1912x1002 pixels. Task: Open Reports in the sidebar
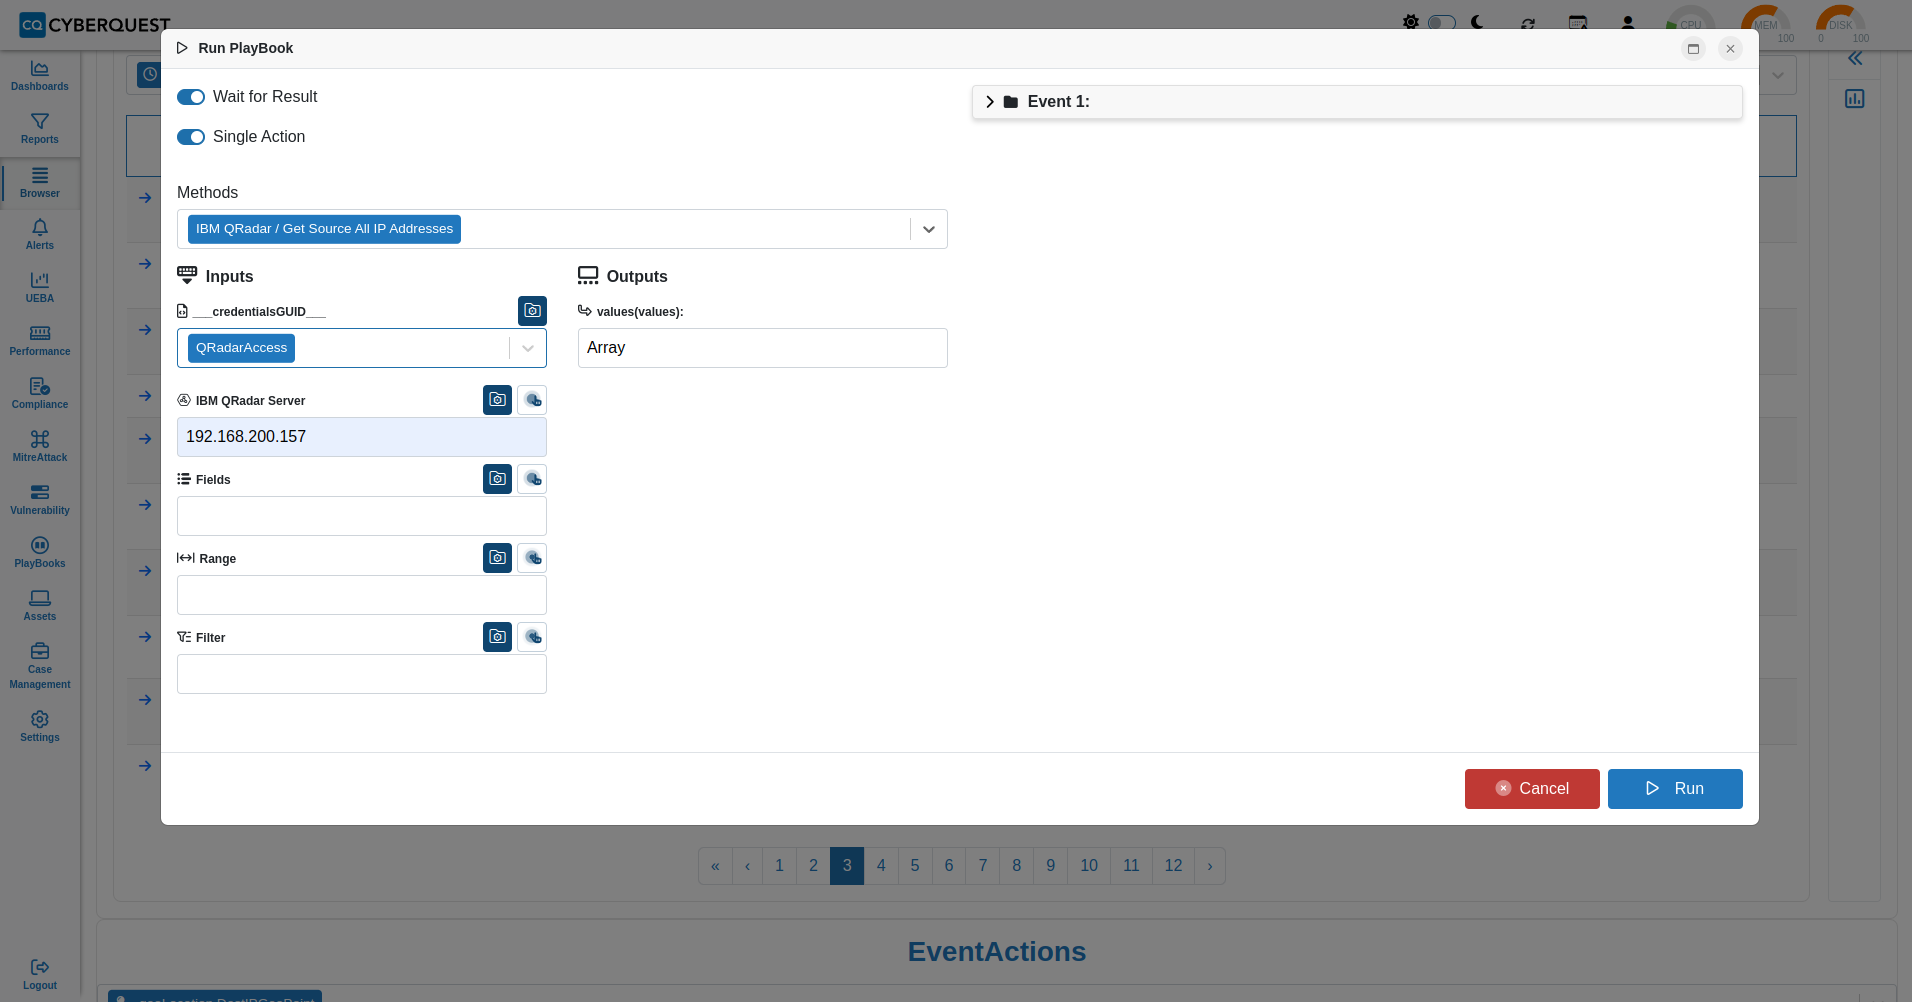click(x=40, y=129)
